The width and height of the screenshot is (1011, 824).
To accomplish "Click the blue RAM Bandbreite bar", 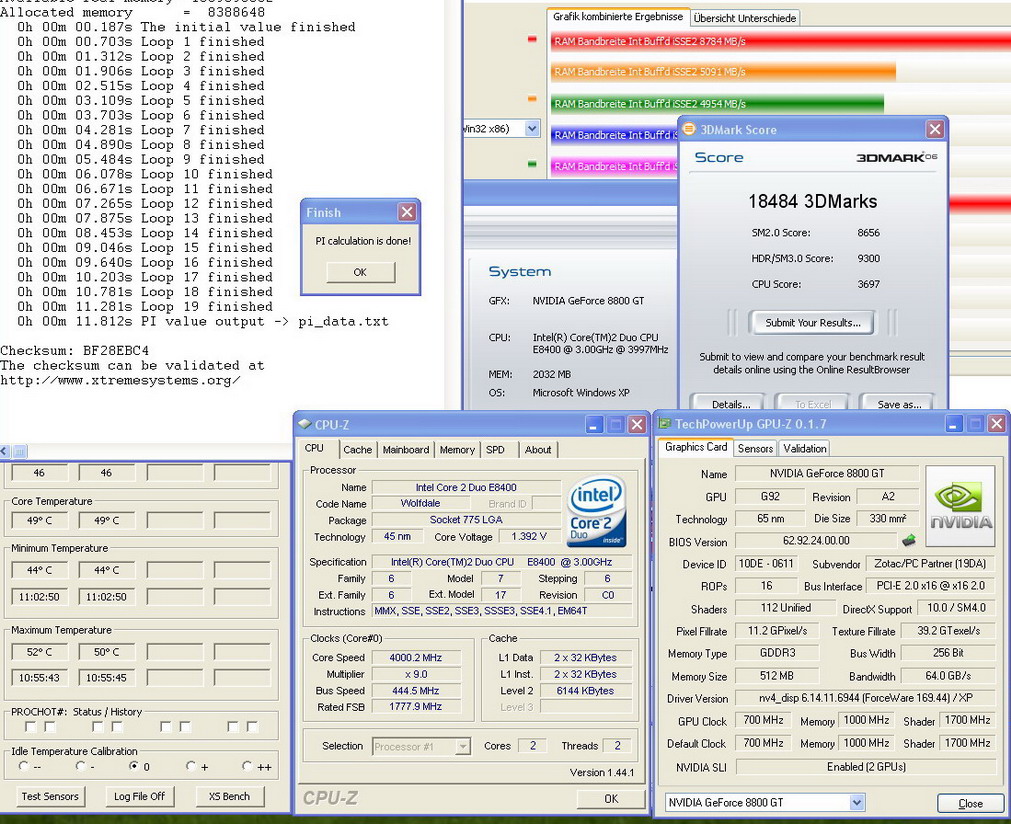I will click(x=614, y=135).
